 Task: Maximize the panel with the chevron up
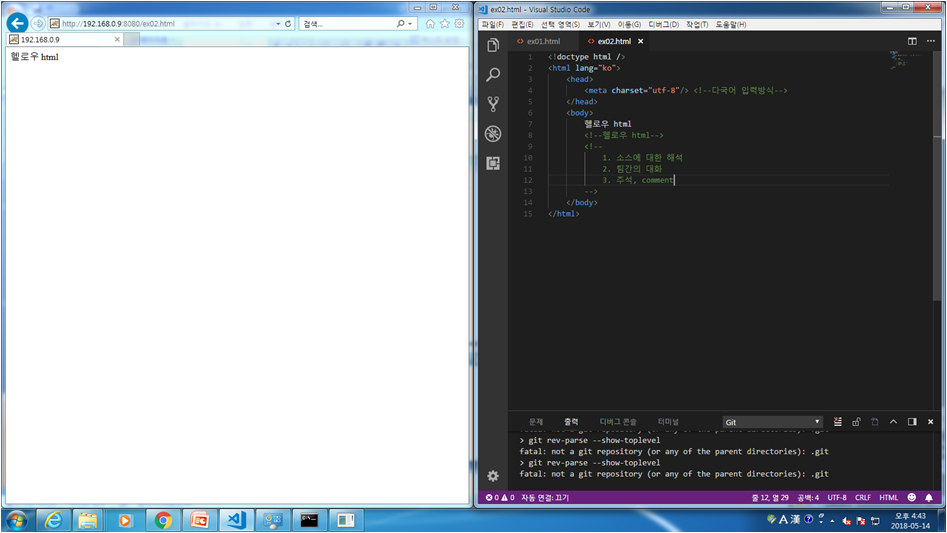(x=893, y=422)
